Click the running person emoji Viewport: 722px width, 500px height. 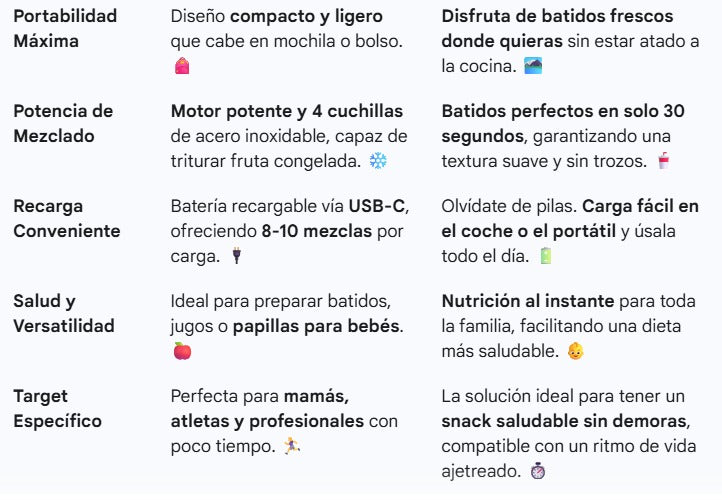[x=291, y=446]
